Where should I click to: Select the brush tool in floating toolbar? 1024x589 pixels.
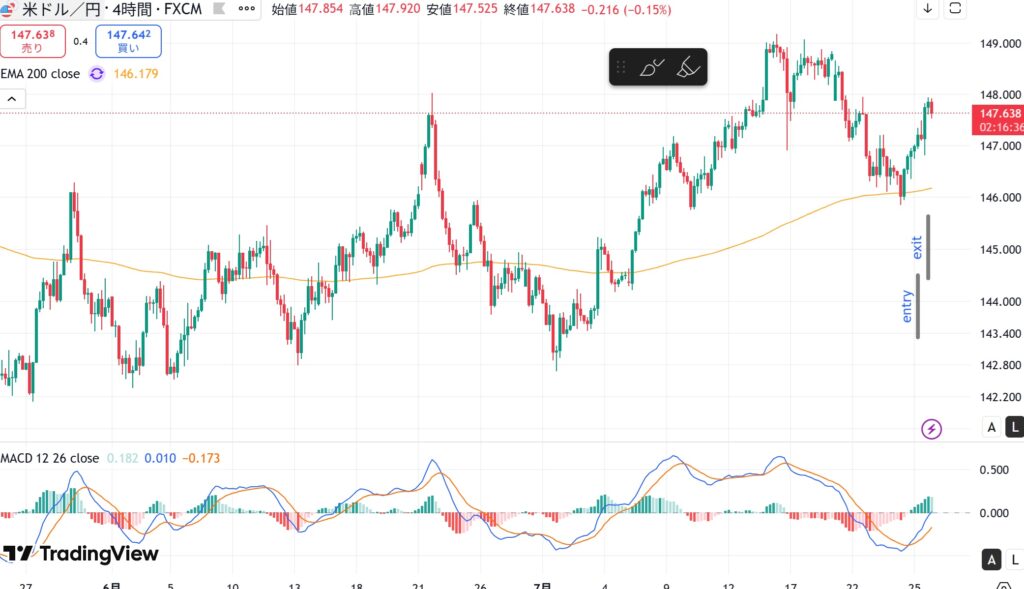click(651, 67)
